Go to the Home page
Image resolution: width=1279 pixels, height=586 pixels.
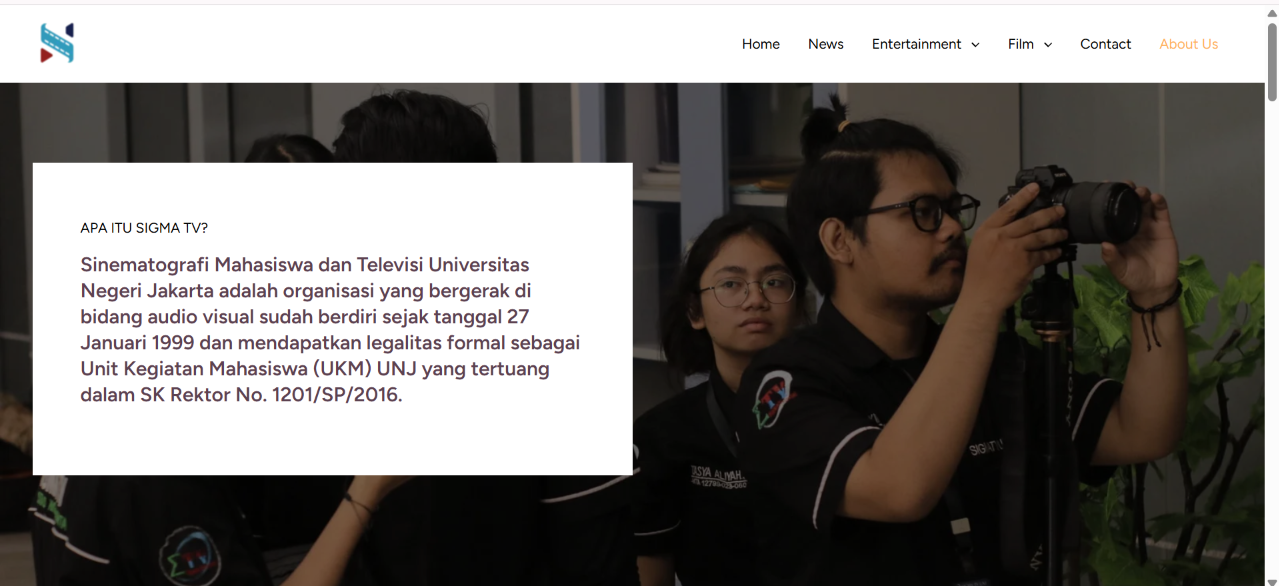tap(760, 44)
